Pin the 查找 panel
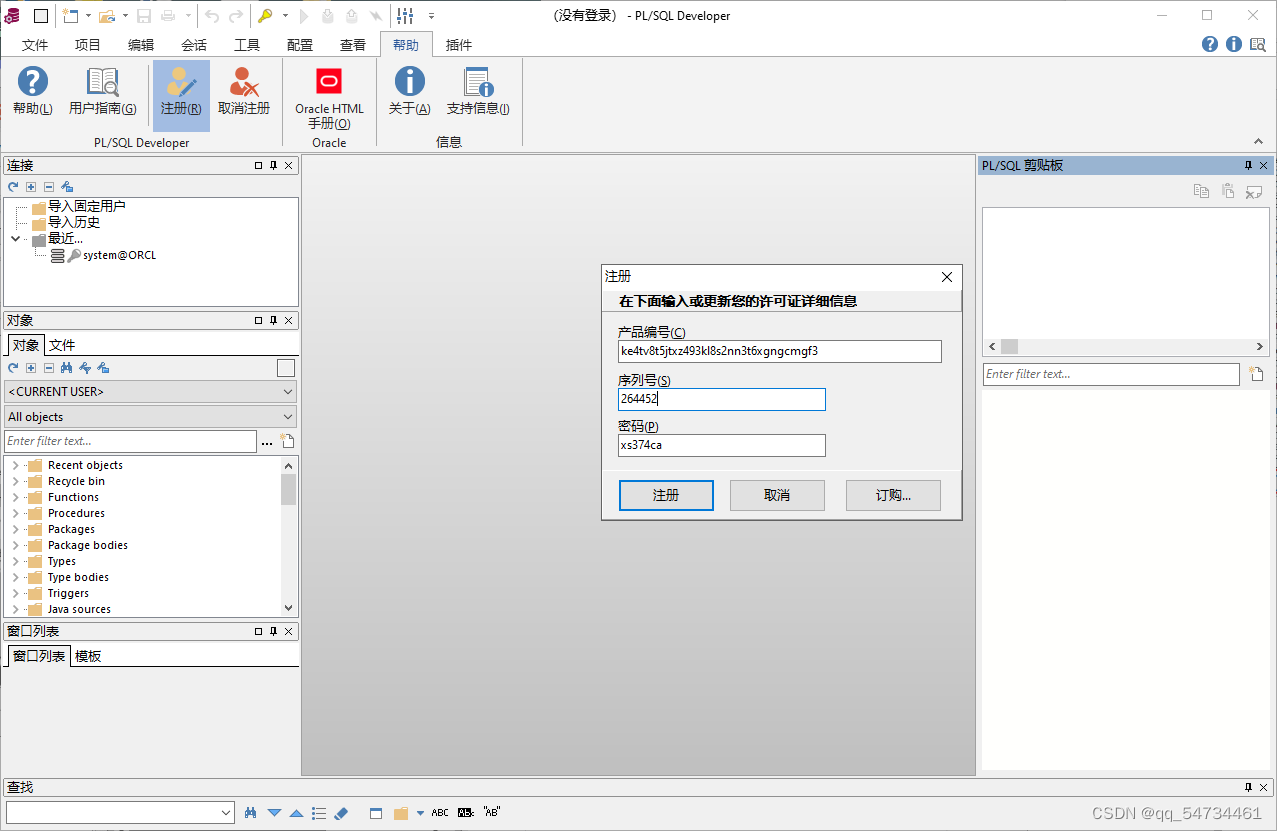The width and height of the screenshot is (1277, 831). pyautogui.click(x=1248, y=788)
